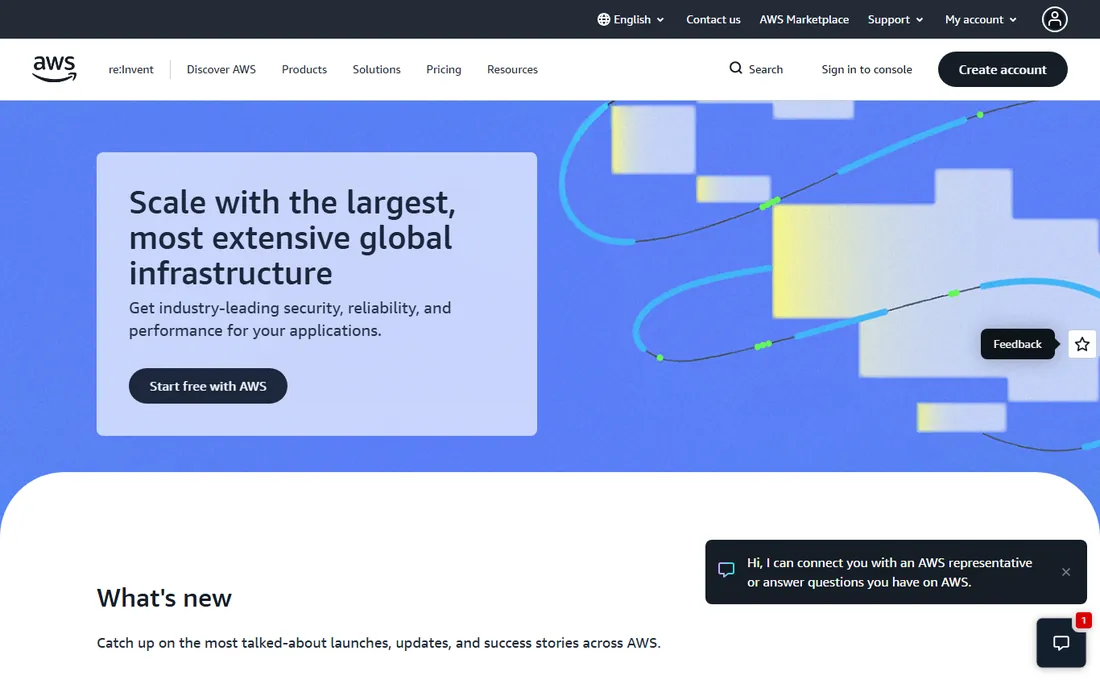This screenshot has height=688, width=1100.
Task: Expand the My account dropdown
Action: 981,20
